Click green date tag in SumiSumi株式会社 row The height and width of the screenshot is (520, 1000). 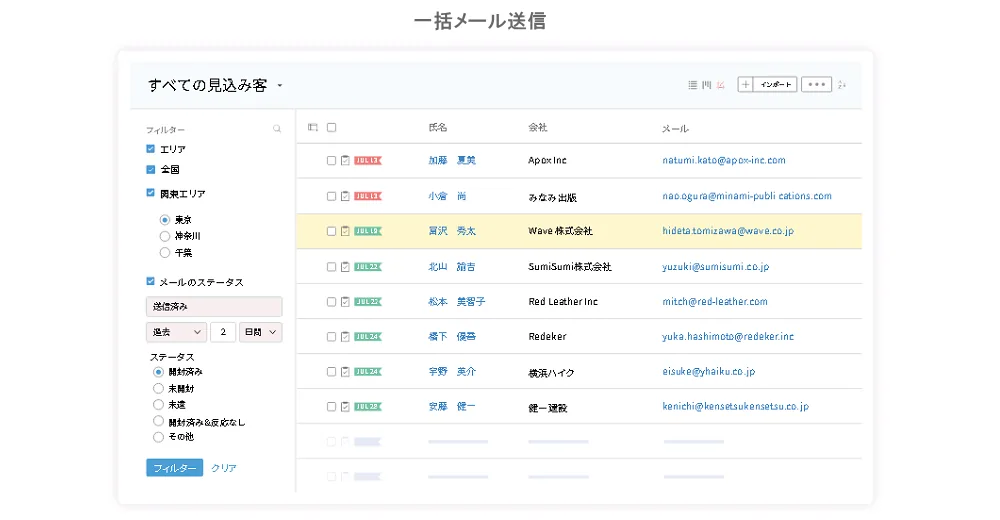click(x=368, y=267)
